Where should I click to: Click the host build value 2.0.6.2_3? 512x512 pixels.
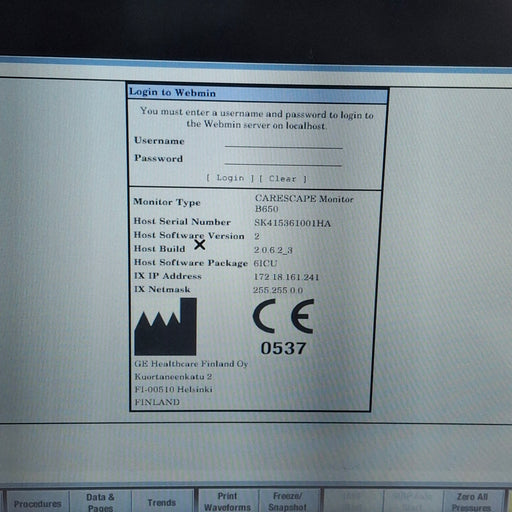pyautogui.click(x=273, y=250)
